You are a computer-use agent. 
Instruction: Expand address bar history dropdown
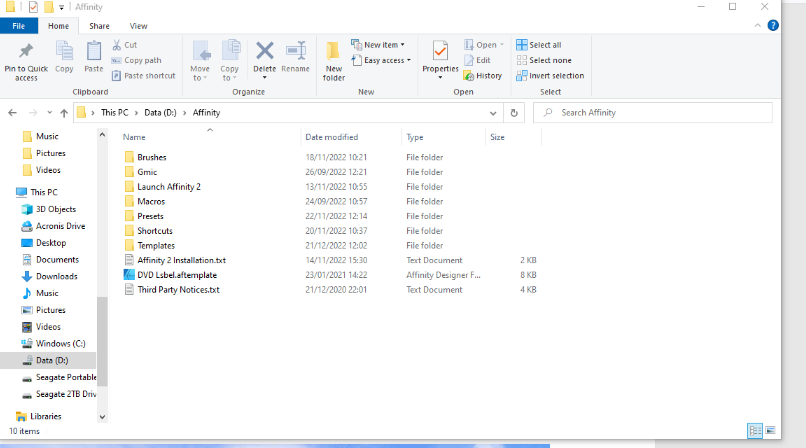[x=493, y=113]
